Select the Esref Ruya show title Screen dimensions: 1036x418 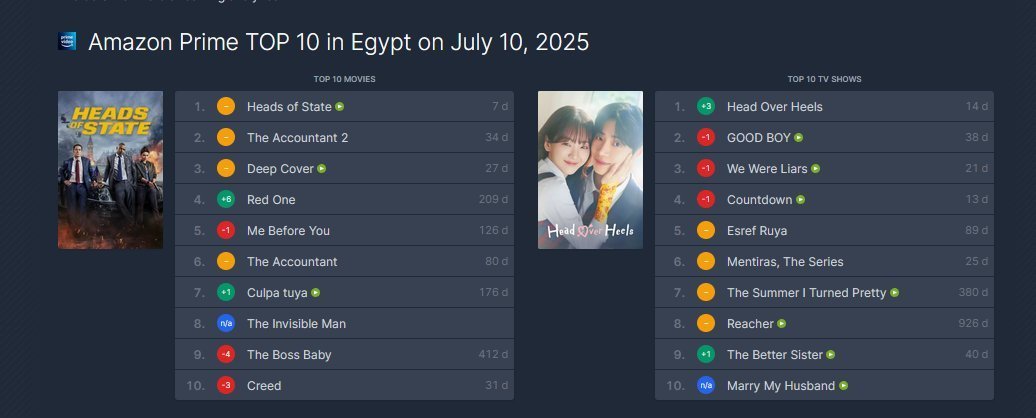pyautogui.click(x=757, y=231)
